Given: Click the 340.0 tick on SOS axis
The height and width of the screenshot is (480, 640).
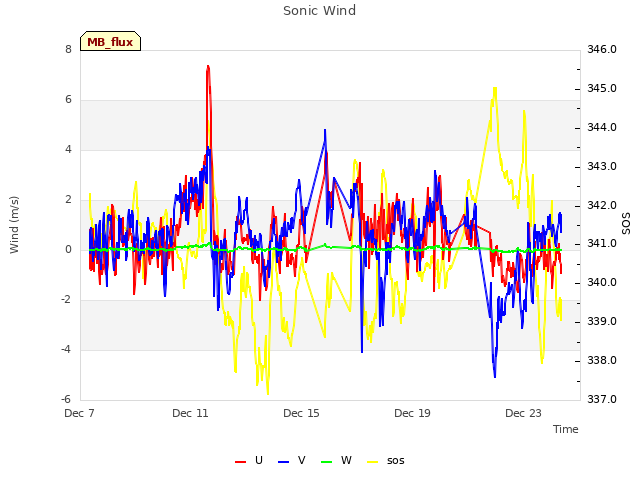Looking at the screenshot, I should [602, 282].
